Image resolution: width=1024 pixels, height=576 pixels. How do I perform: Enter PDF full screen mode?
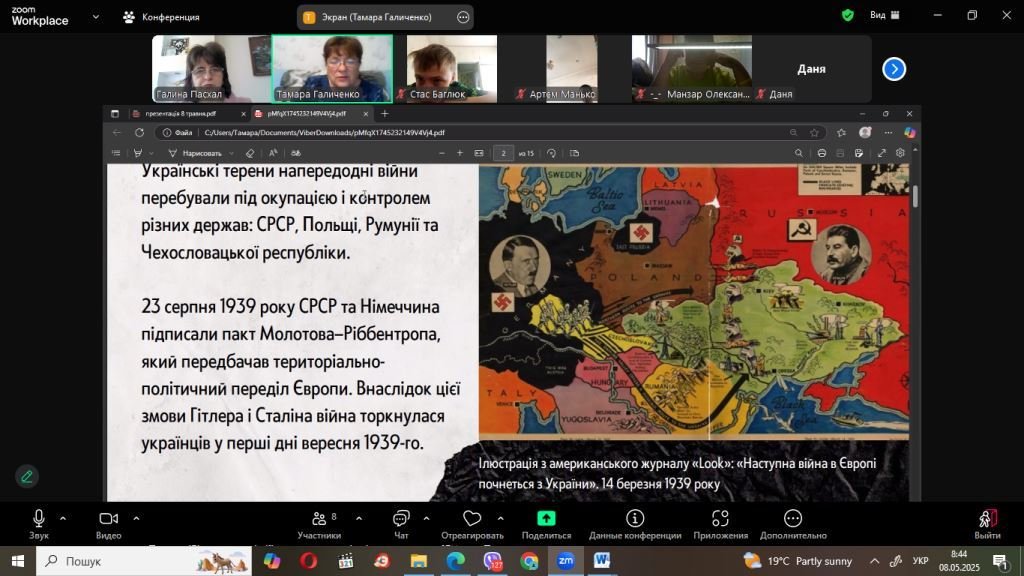(882, 153)
